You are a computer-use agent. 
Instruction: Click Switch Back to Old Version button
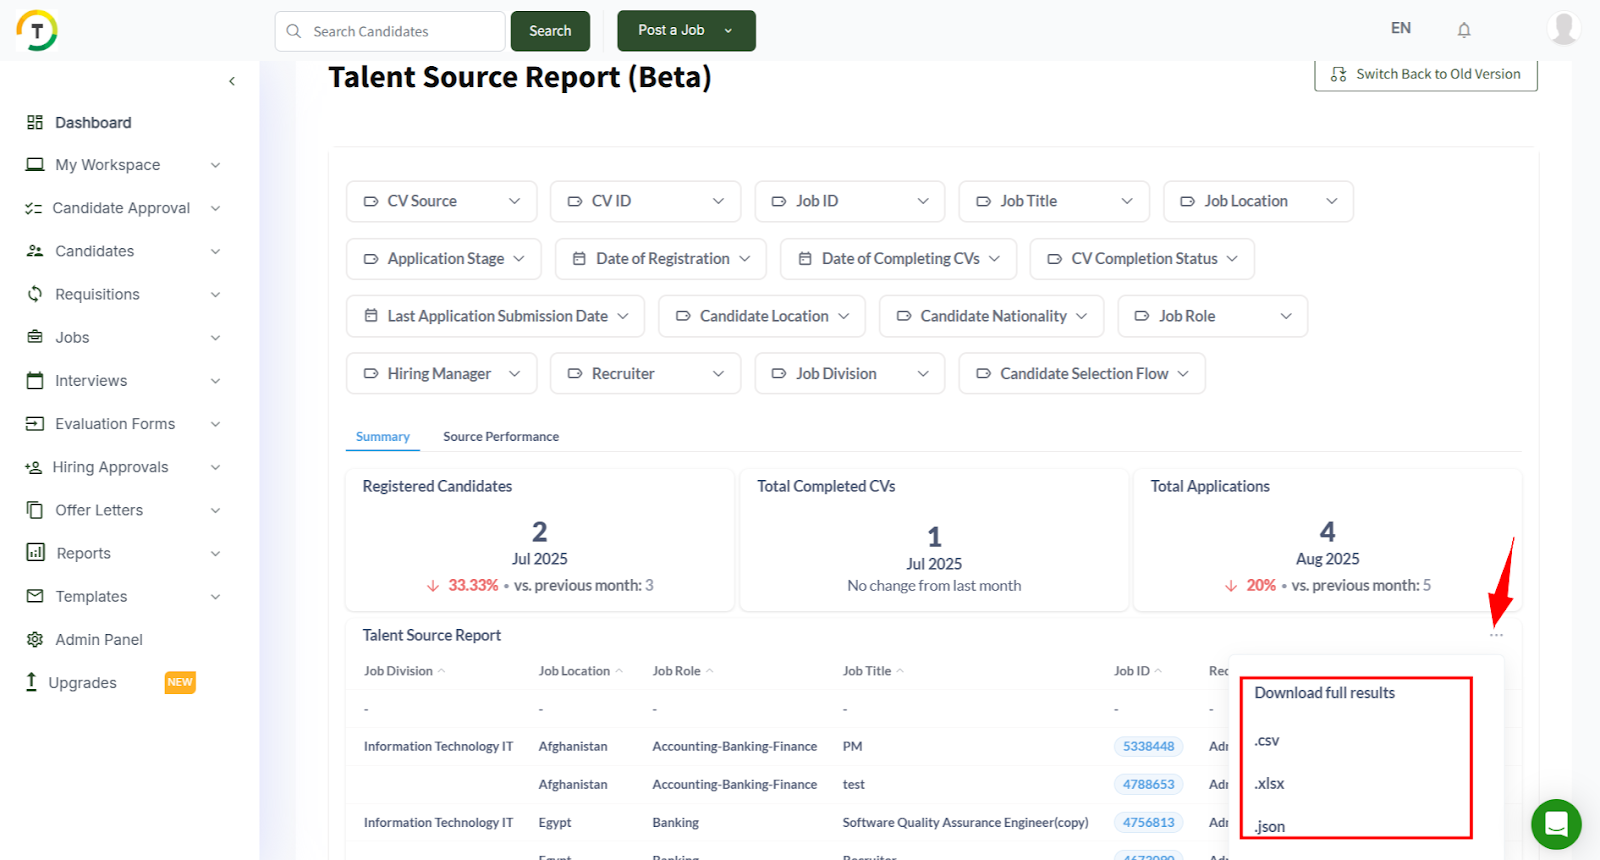(x=1425, y=74)
